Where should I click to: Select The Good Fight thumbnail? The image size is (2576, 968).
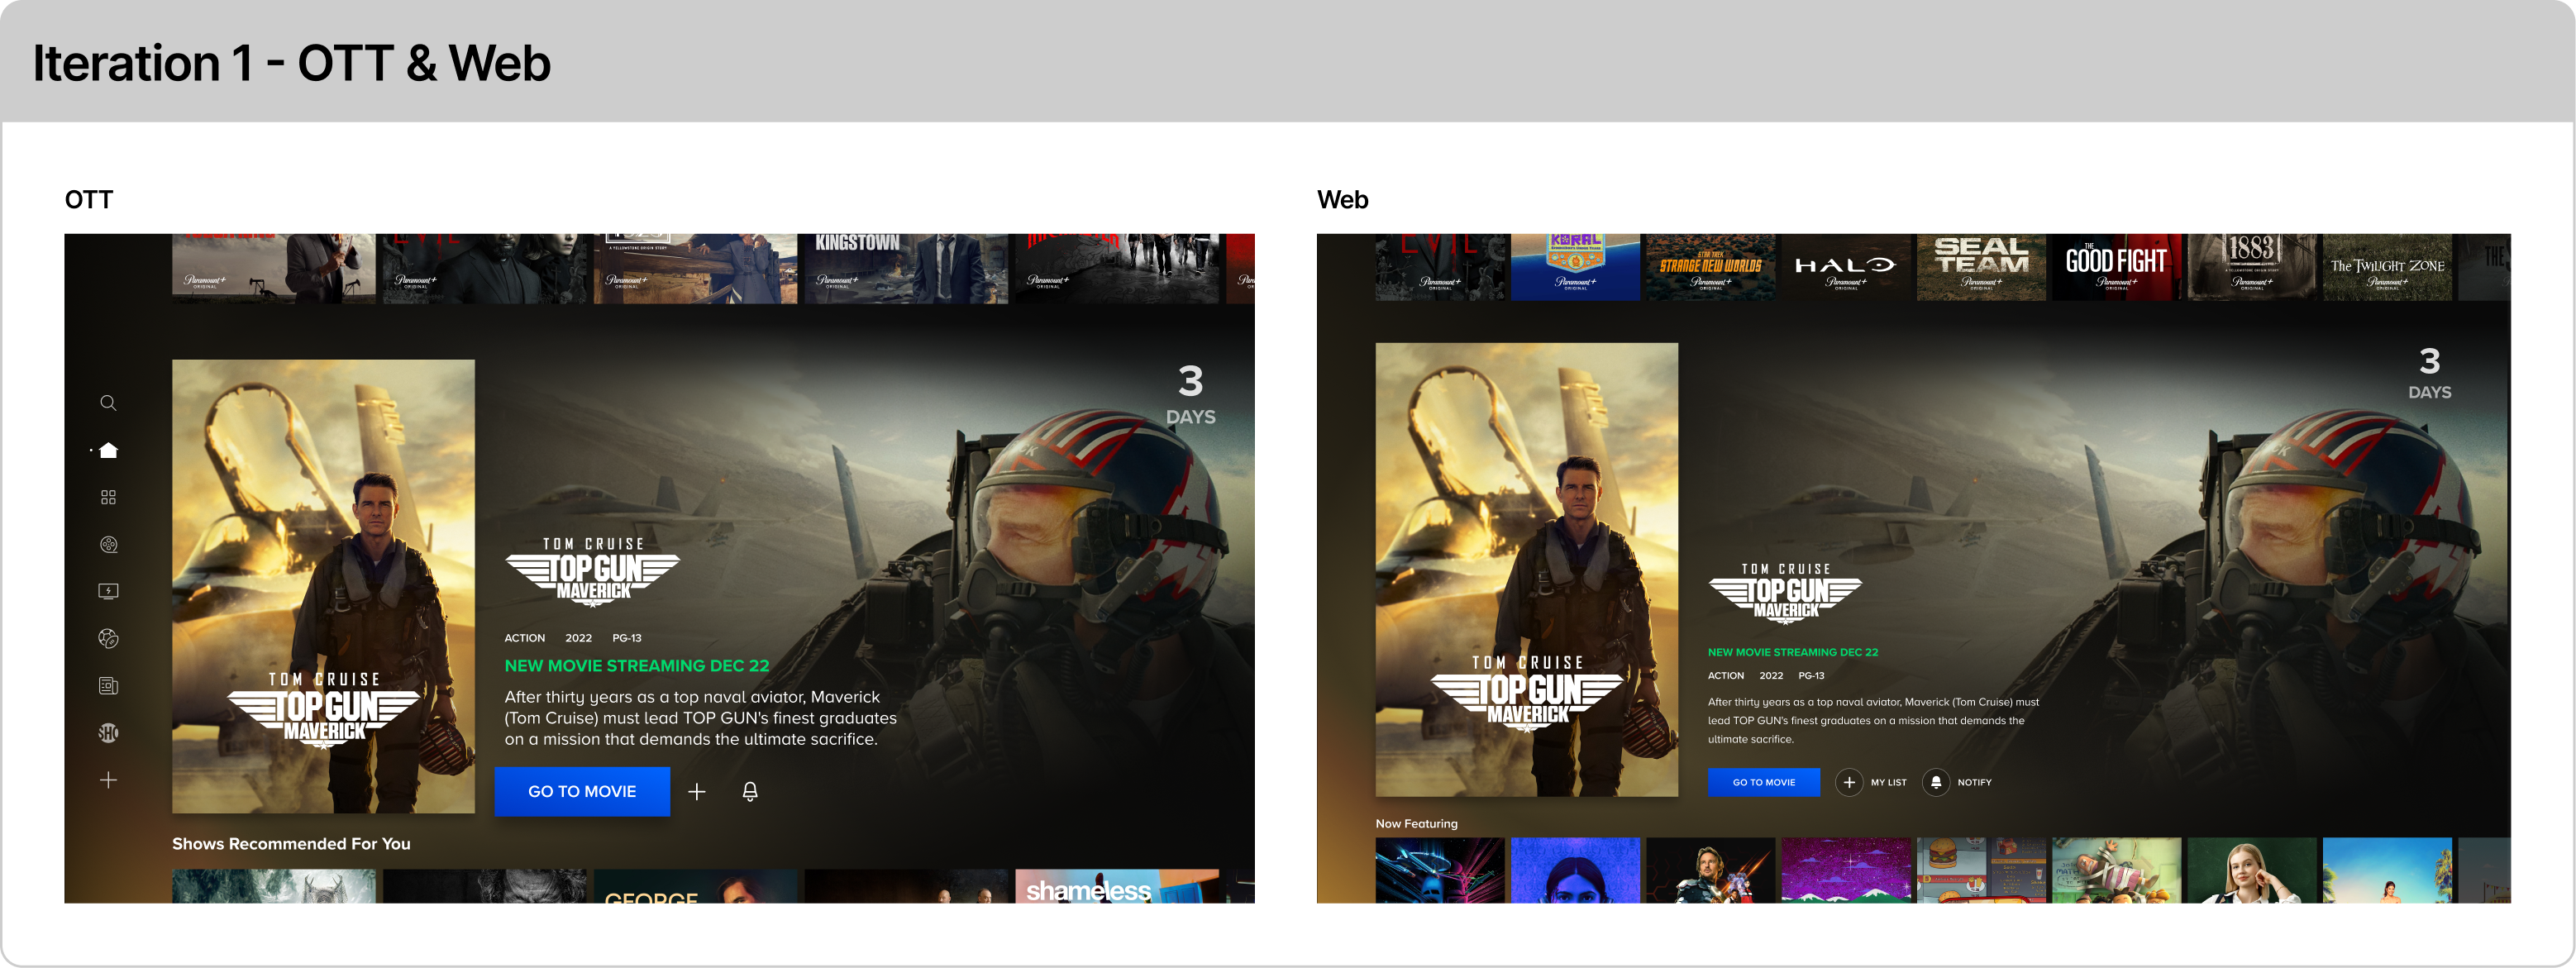(x=2115, y=267)
